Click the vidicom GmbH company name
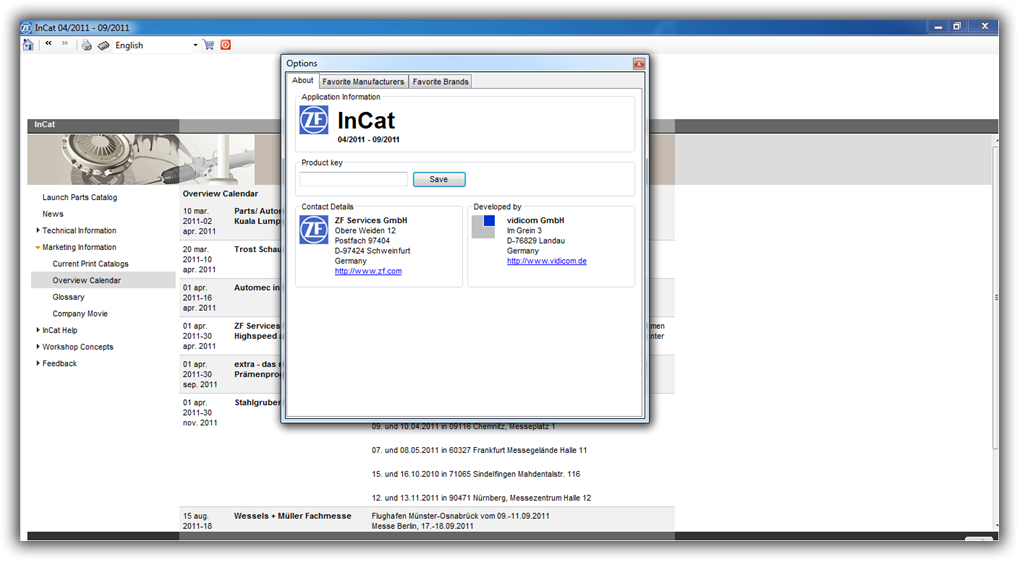The image size is (1024, 566). pyautogui.click(x=536, y=221)
